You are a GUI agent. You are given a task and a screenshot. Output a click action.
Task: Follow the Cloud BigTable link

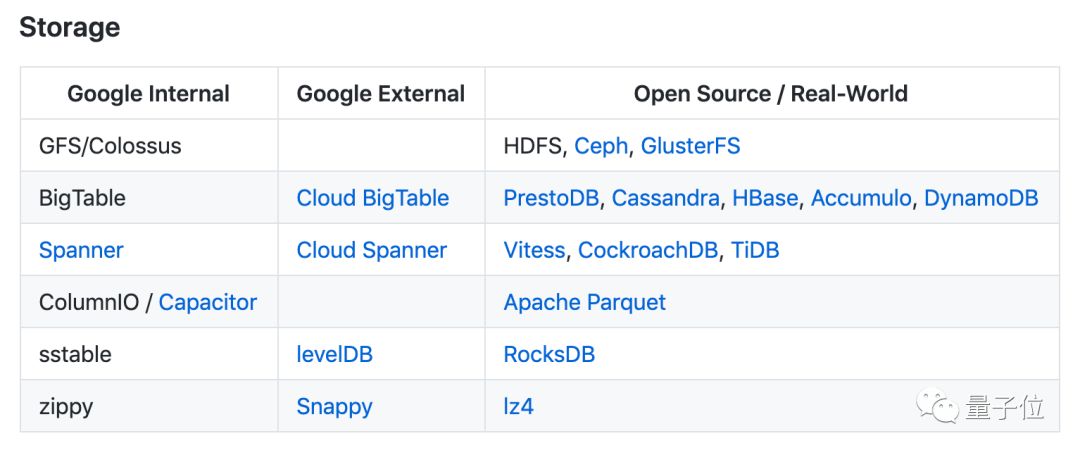[372, 198]
